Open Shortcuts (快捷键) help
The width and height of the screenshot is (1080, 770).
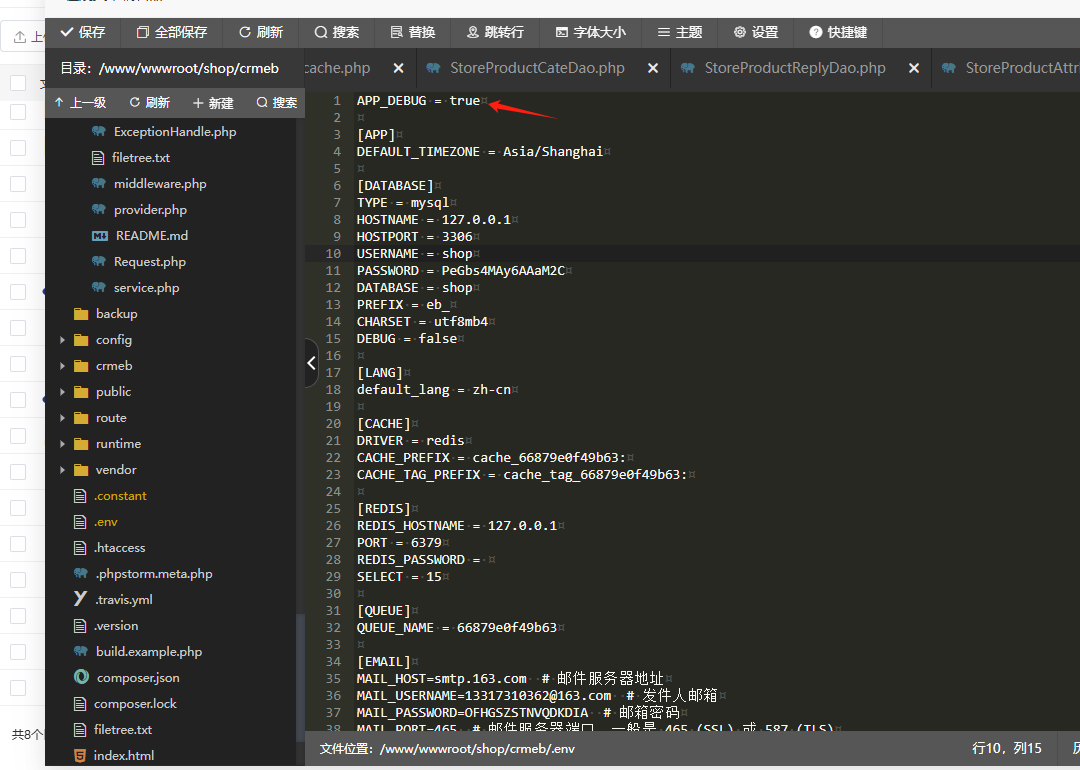pyautogui.click(x=838, y=32)
